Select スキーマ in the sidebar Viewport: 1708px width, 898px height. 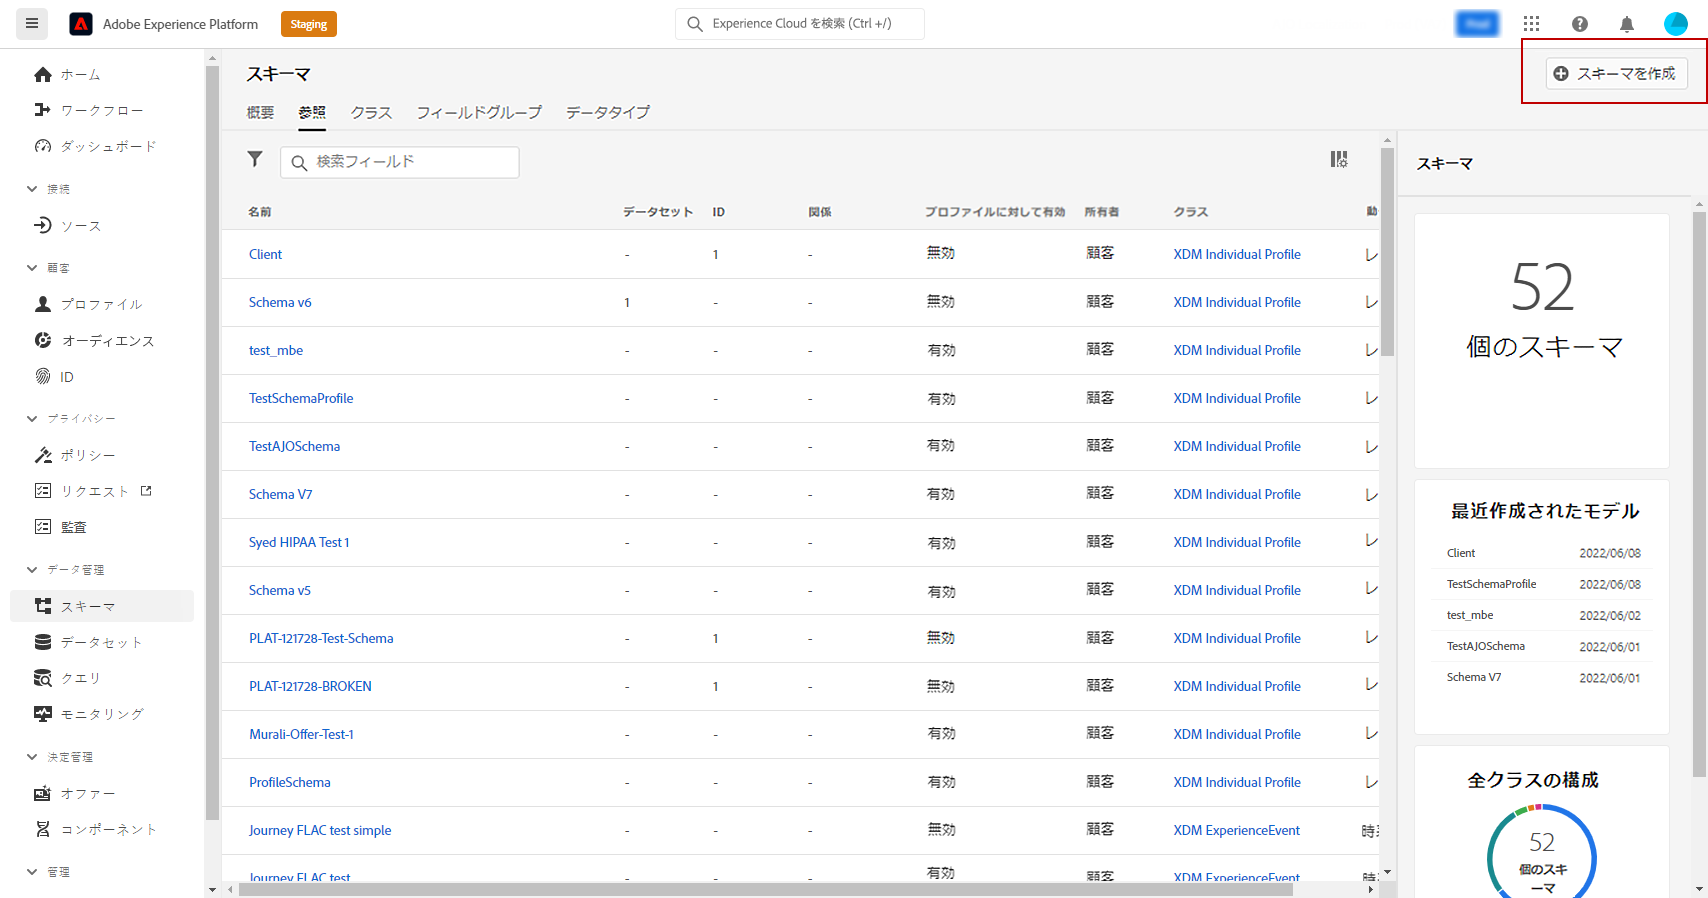(102, 606)
